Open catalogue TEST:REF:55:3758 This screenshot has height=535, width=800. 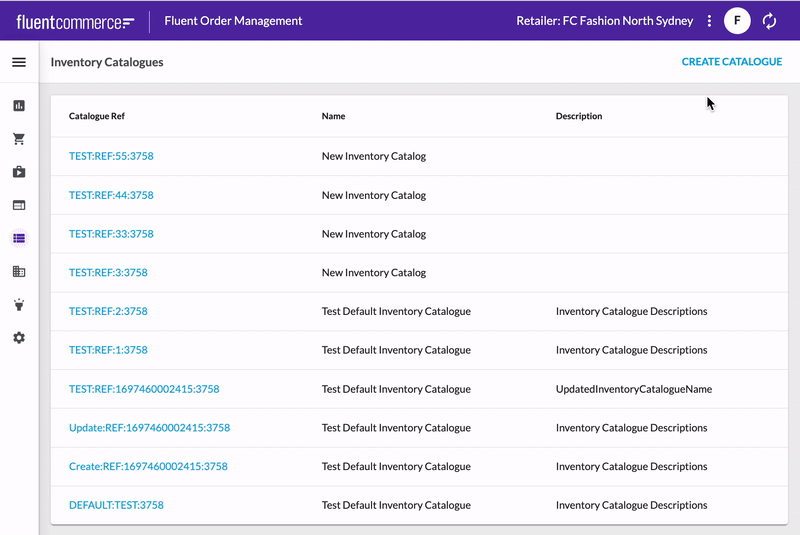point(111,156)
